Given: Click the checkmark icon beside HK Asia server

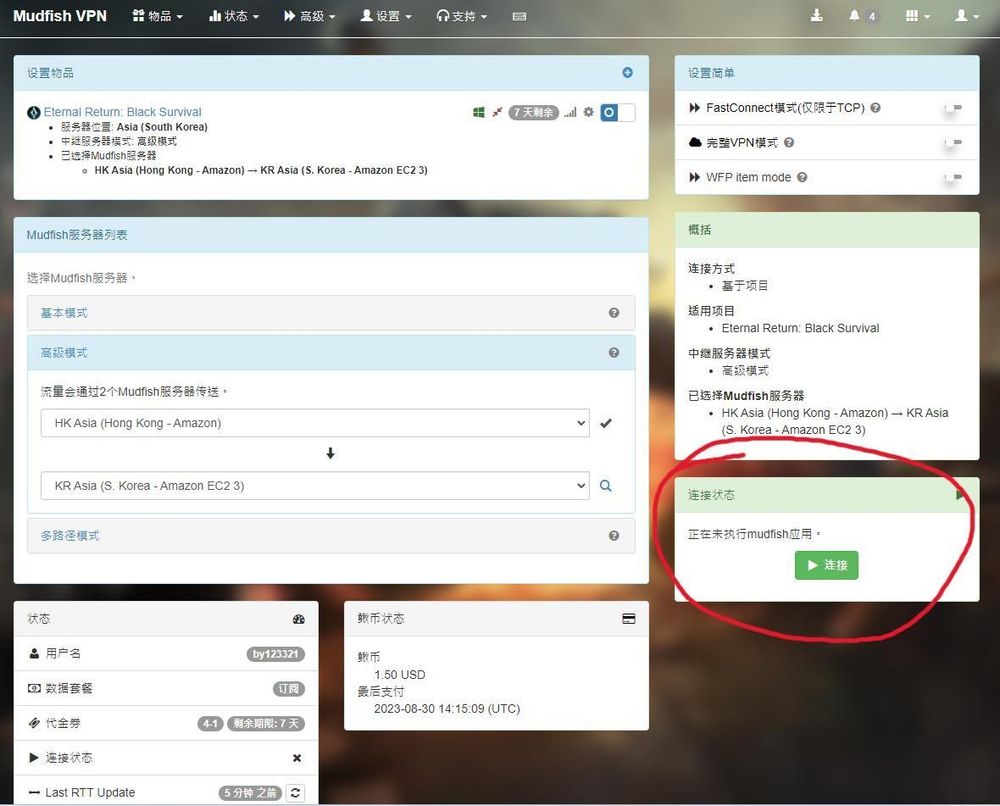Looking at the screenshot, I should tap(606, 422).
